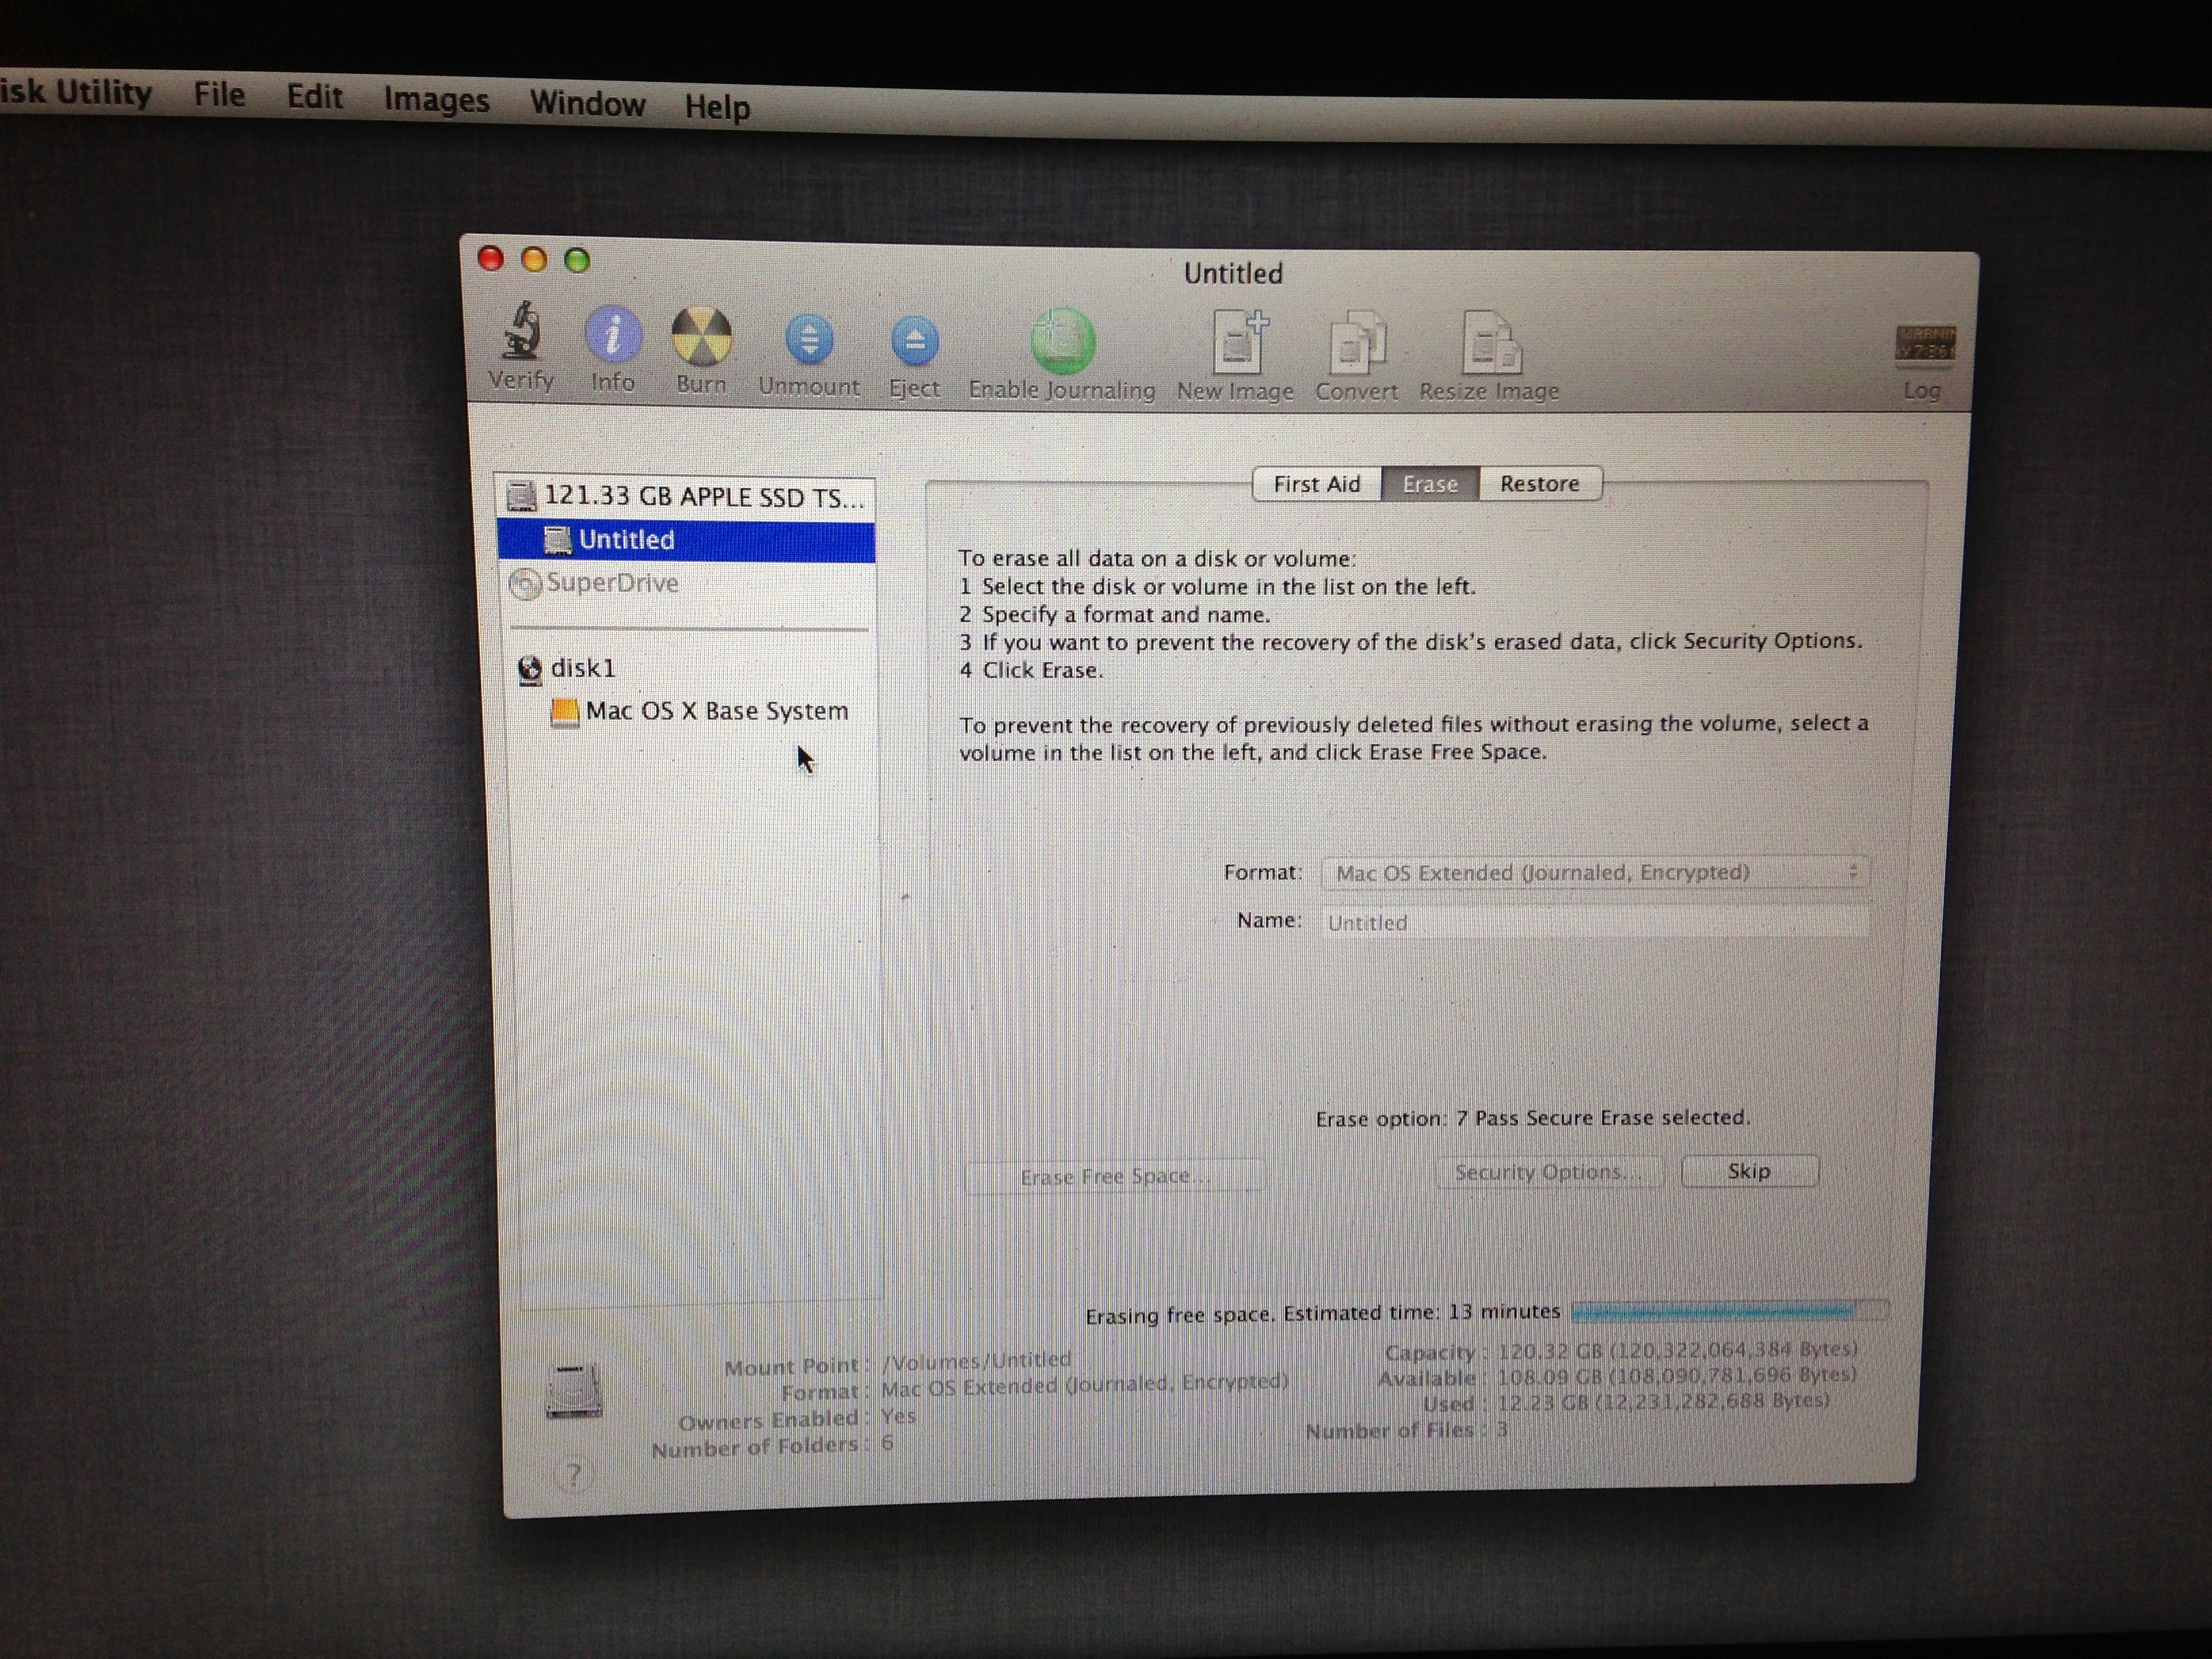The height and width of the screenshot is (1659, 2212).
Task: Open the Info toolbar icon
Action: pos(612,334)
